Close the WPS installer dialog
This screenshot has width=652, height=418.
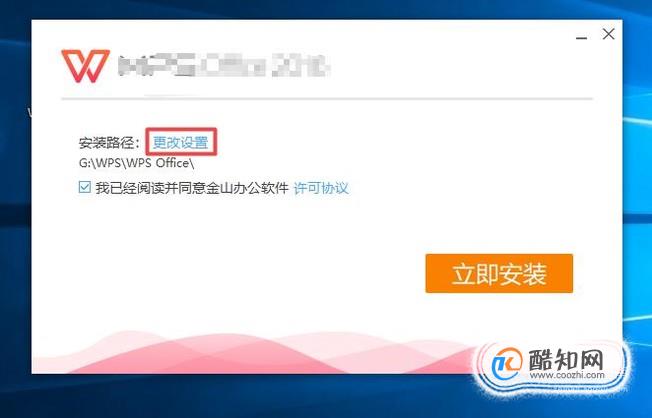pyautogui.click(x=608, y=34)
